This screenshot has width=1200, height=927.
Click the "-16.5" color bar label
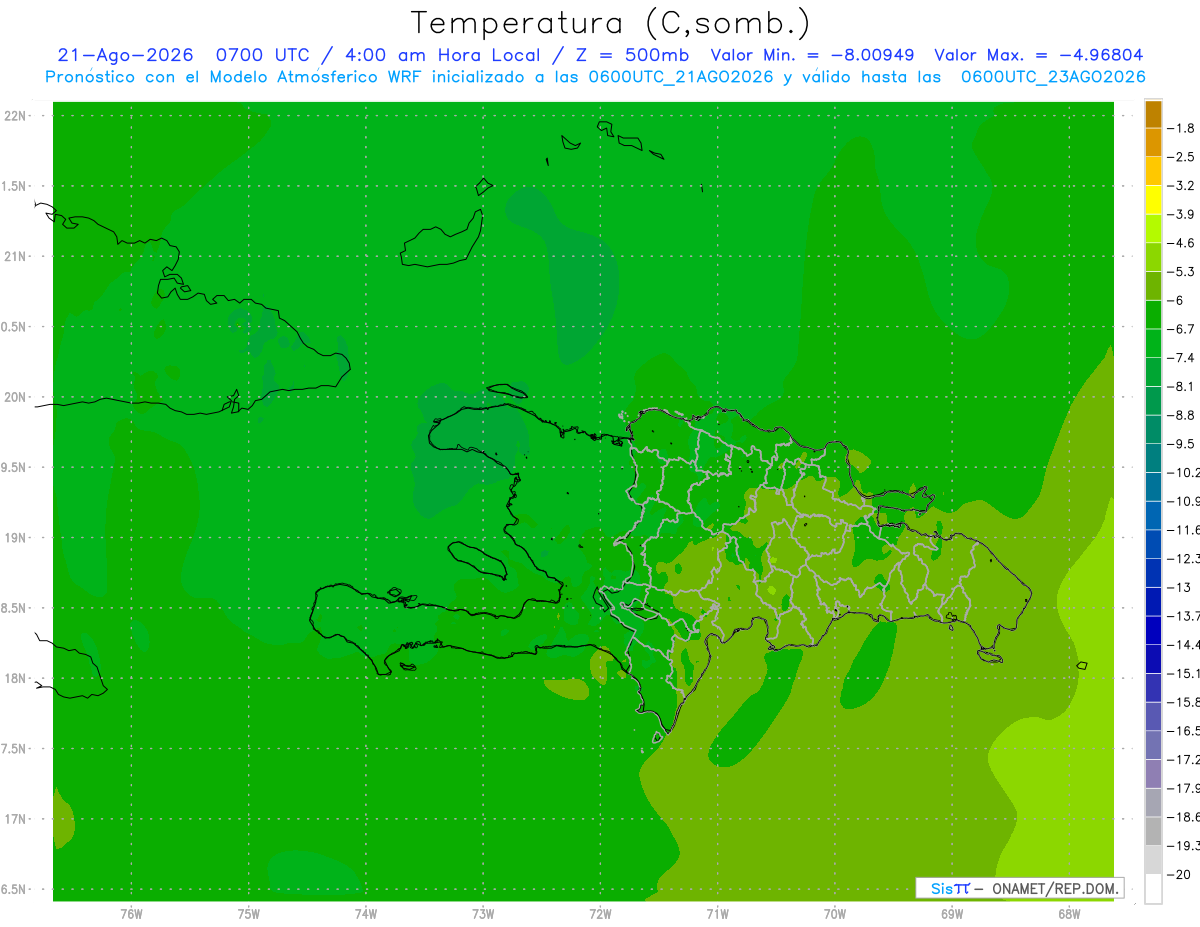[x=1183, y=731]
